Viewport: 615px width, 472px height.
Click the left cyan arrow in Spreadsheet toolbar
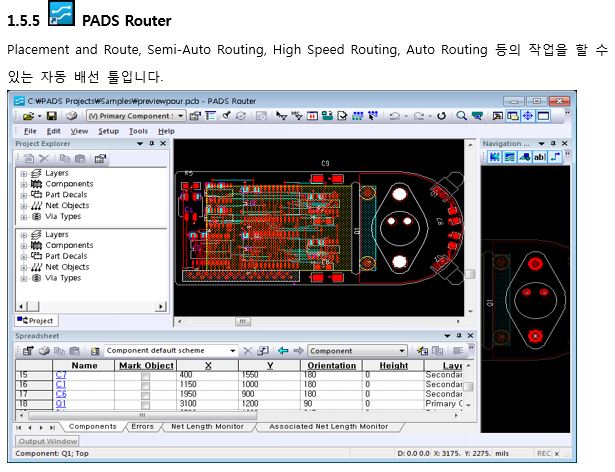(x=283, y=350)
